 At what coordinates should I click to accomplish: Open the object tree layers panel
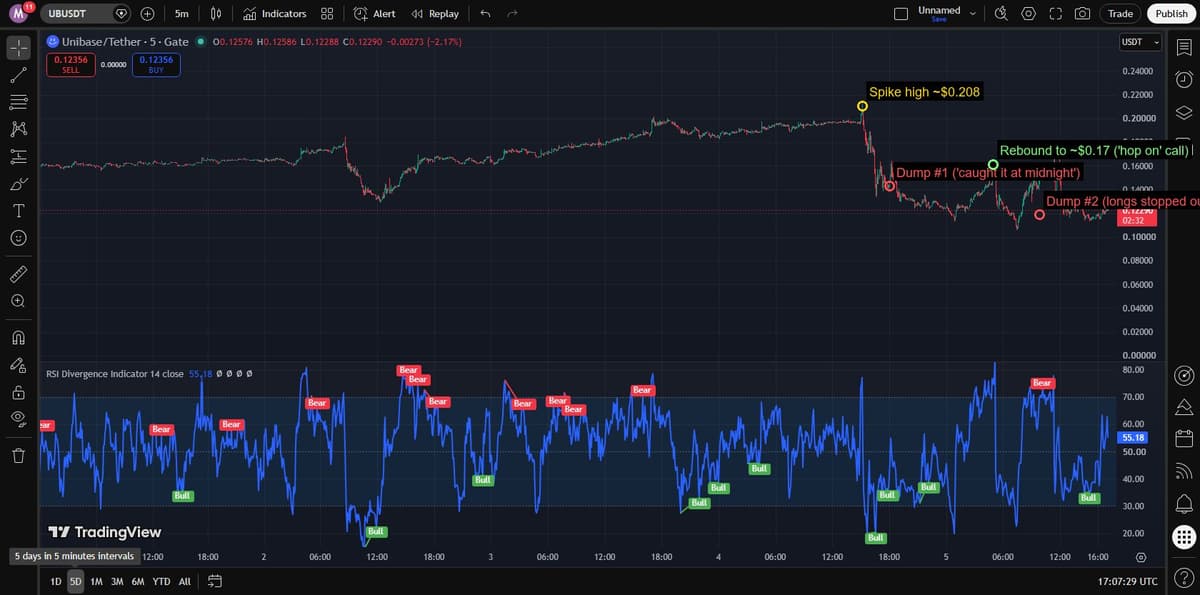(1183, 111)
